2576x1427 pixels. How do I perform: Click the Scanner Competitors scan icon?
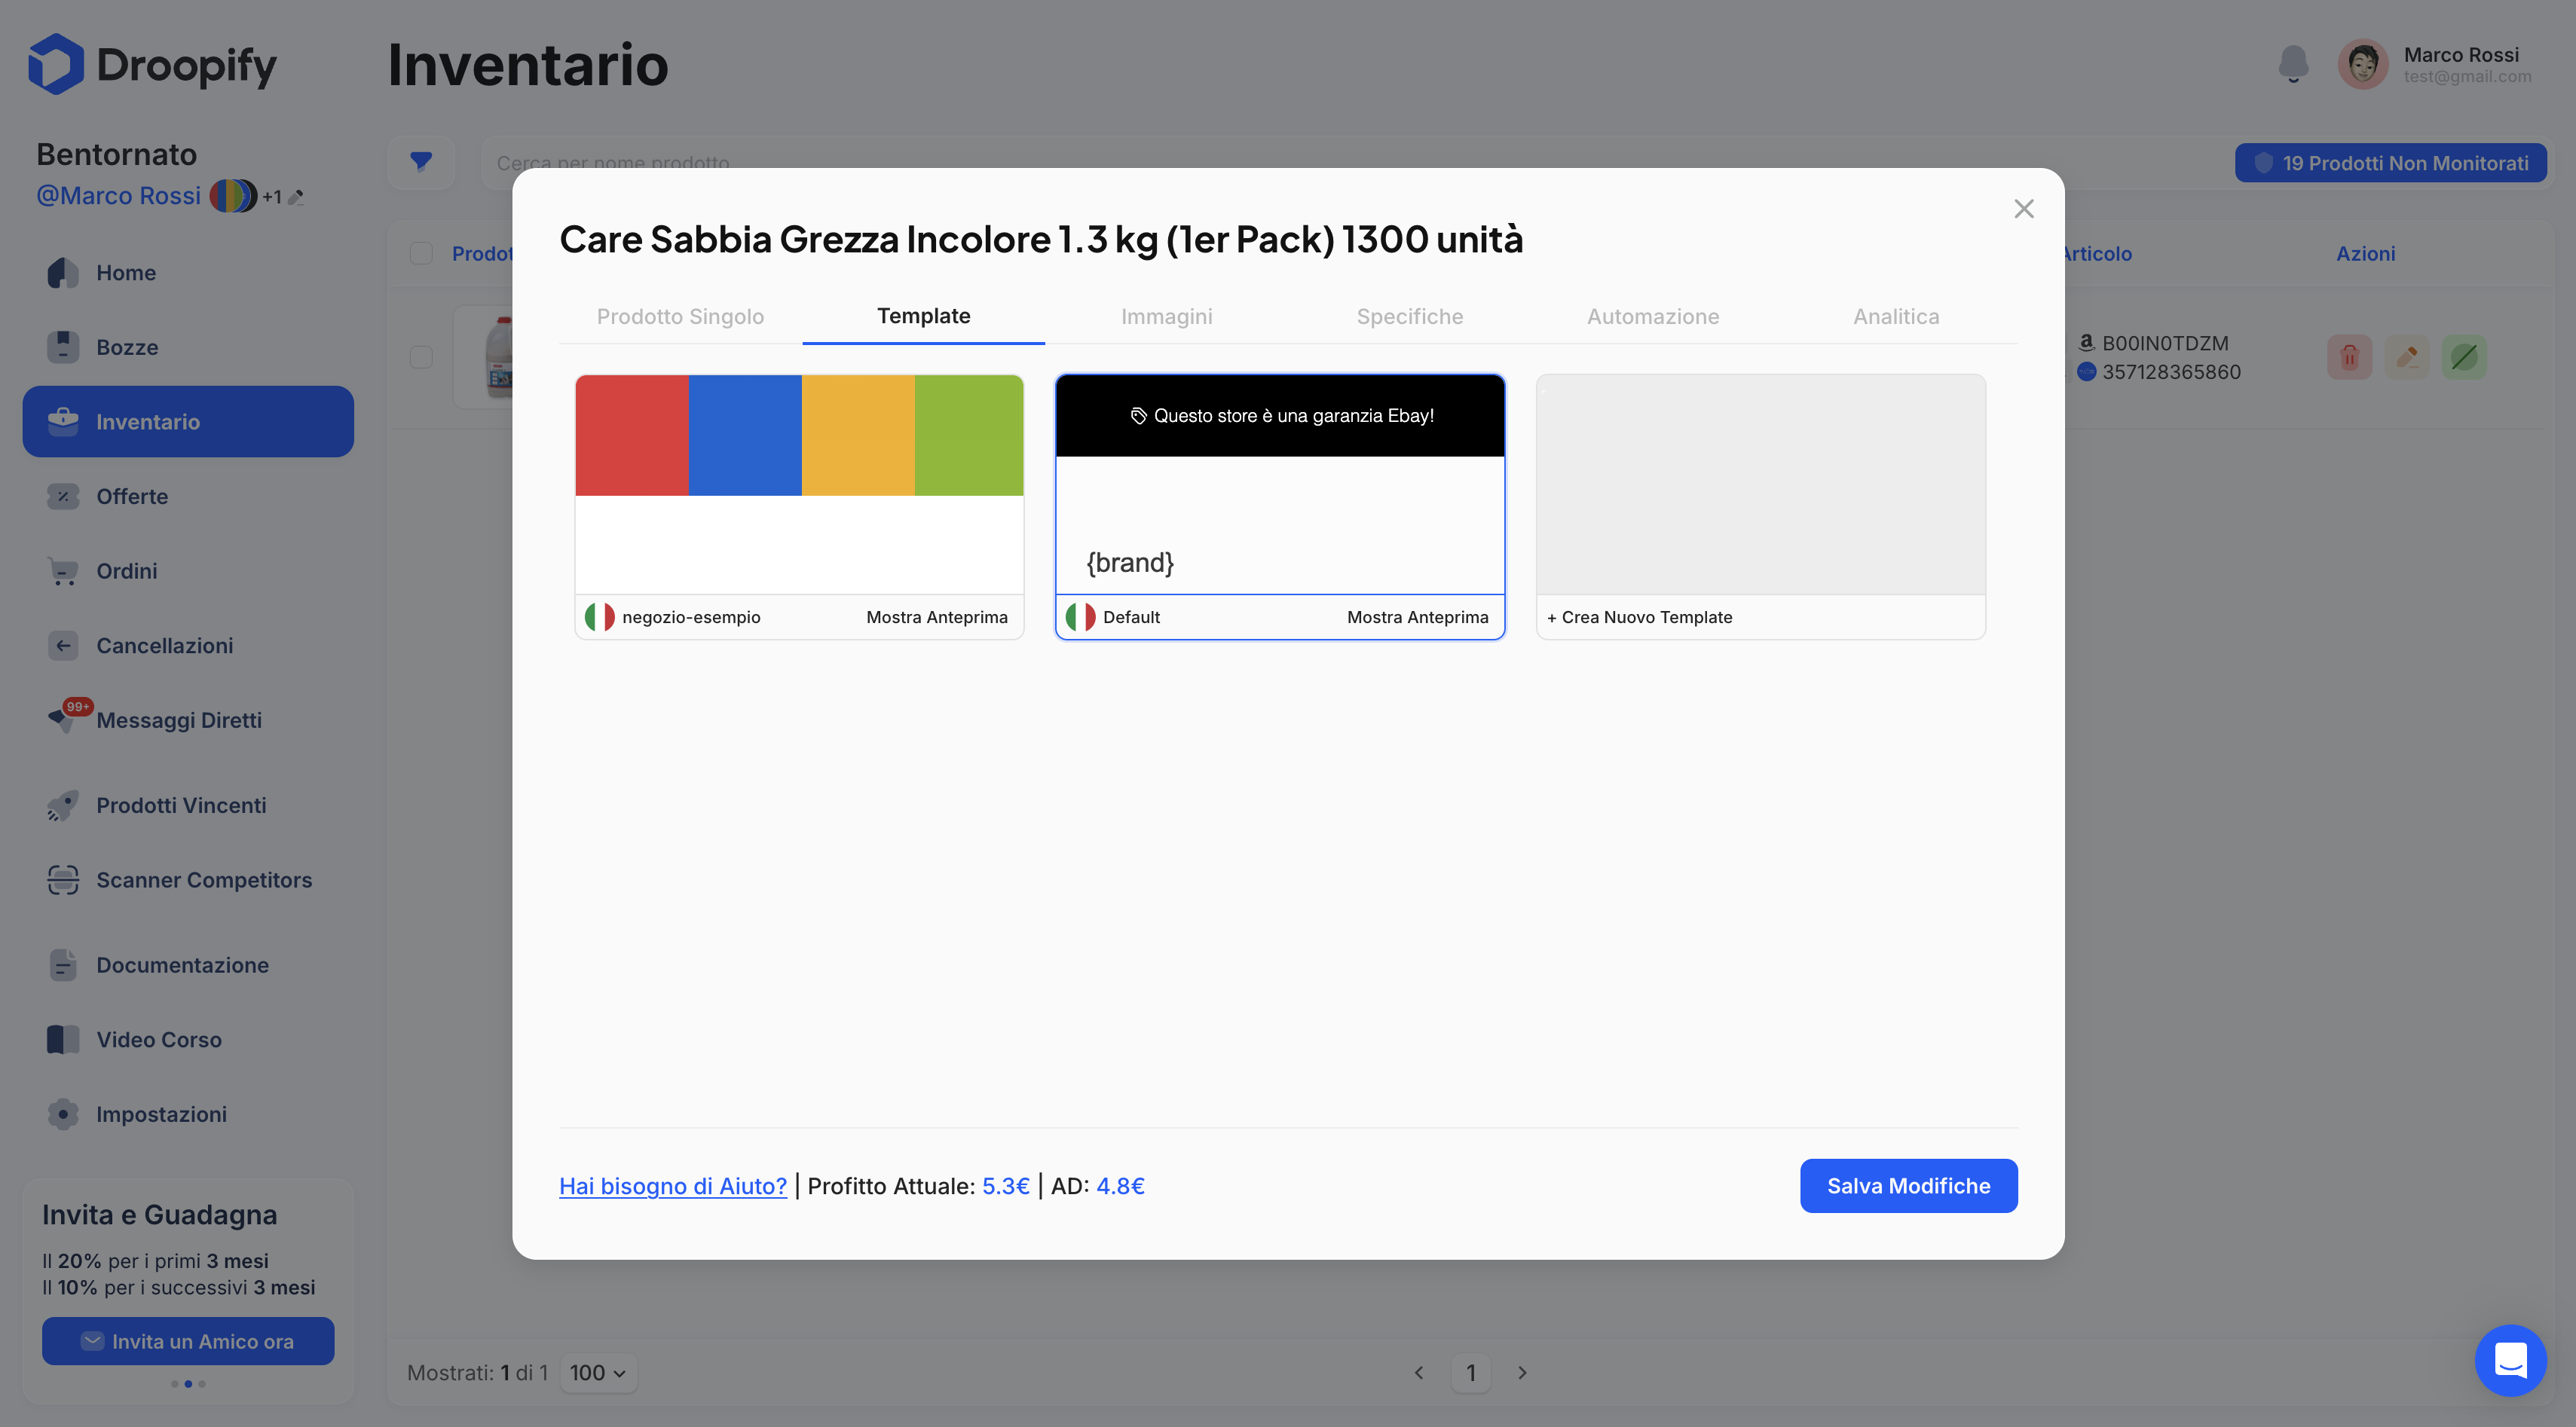(x=63, y=880)
